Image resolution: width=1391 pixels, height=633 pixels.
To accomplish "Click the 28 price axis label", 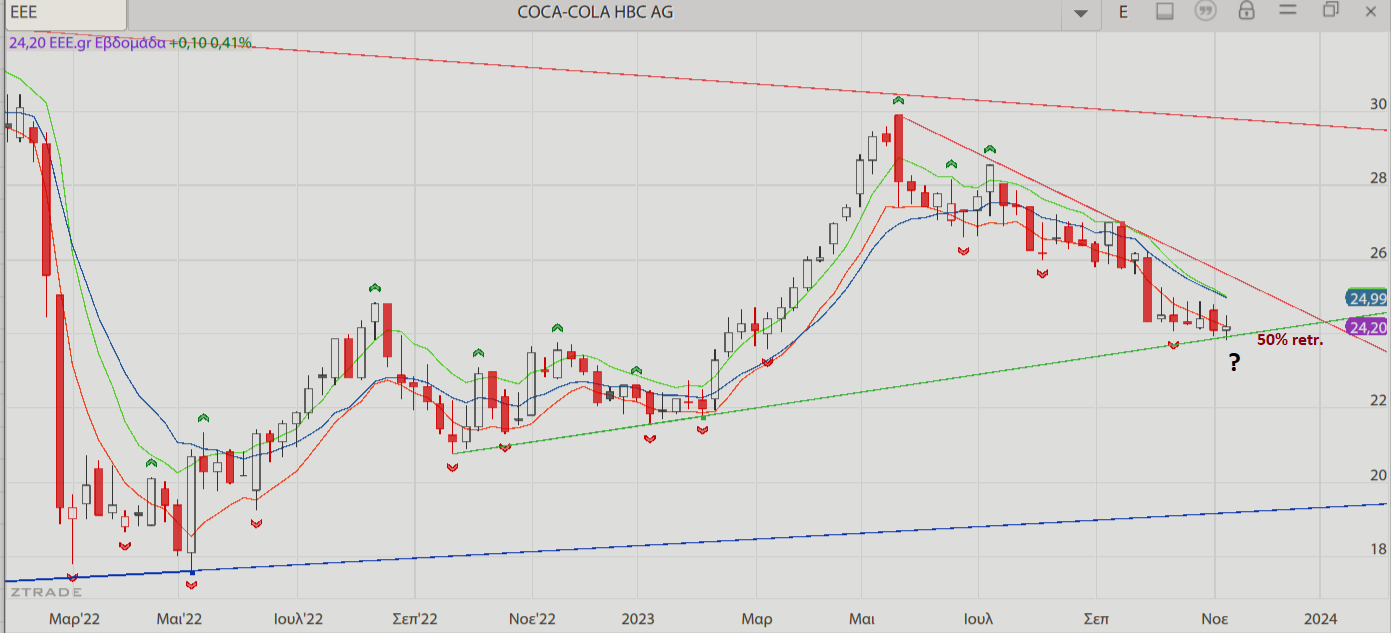I will [x=1379, y=179].
